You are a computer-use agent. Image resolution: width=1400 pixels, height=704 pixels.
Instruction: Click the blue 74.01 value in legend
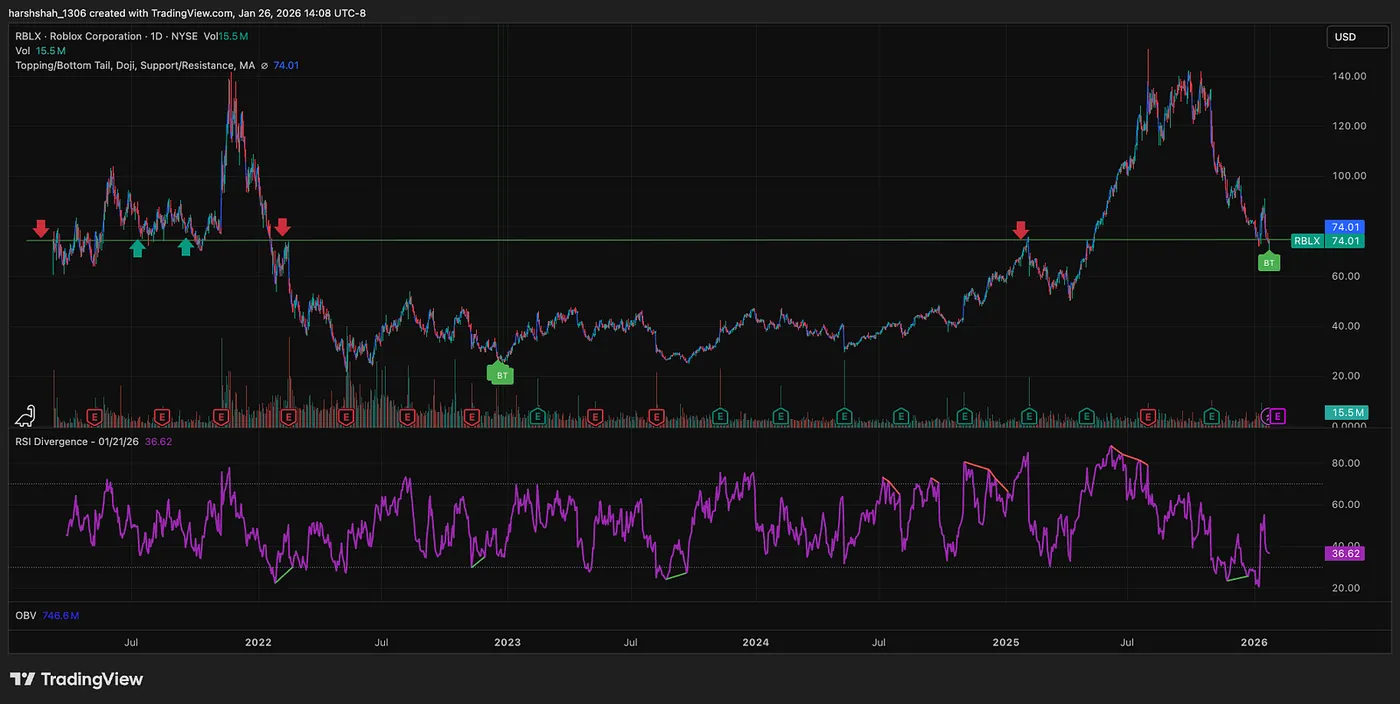pyautogui.click(x=286, y=66)
